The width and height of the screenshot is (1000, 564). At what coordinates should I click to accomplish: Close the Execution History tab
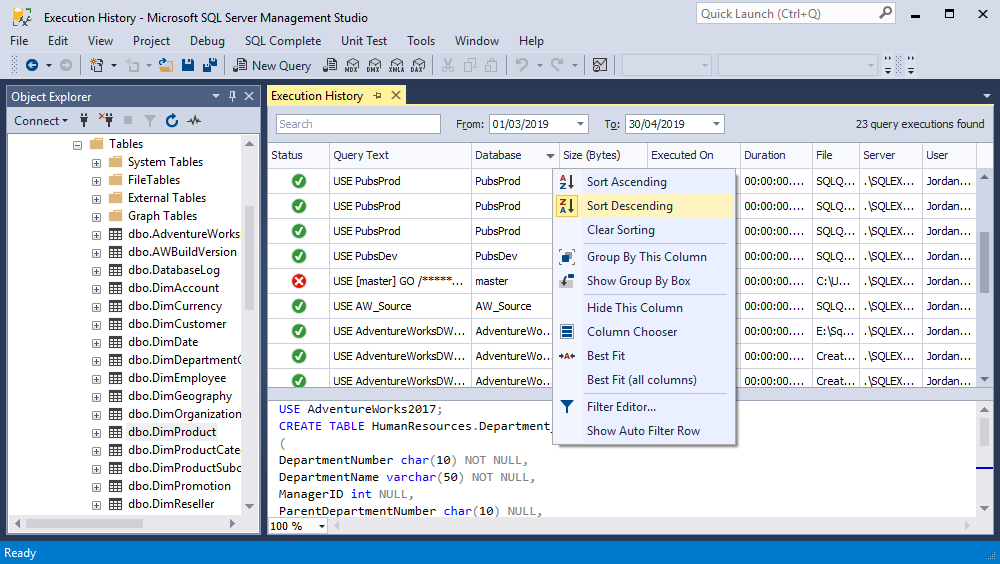point(396,95)
